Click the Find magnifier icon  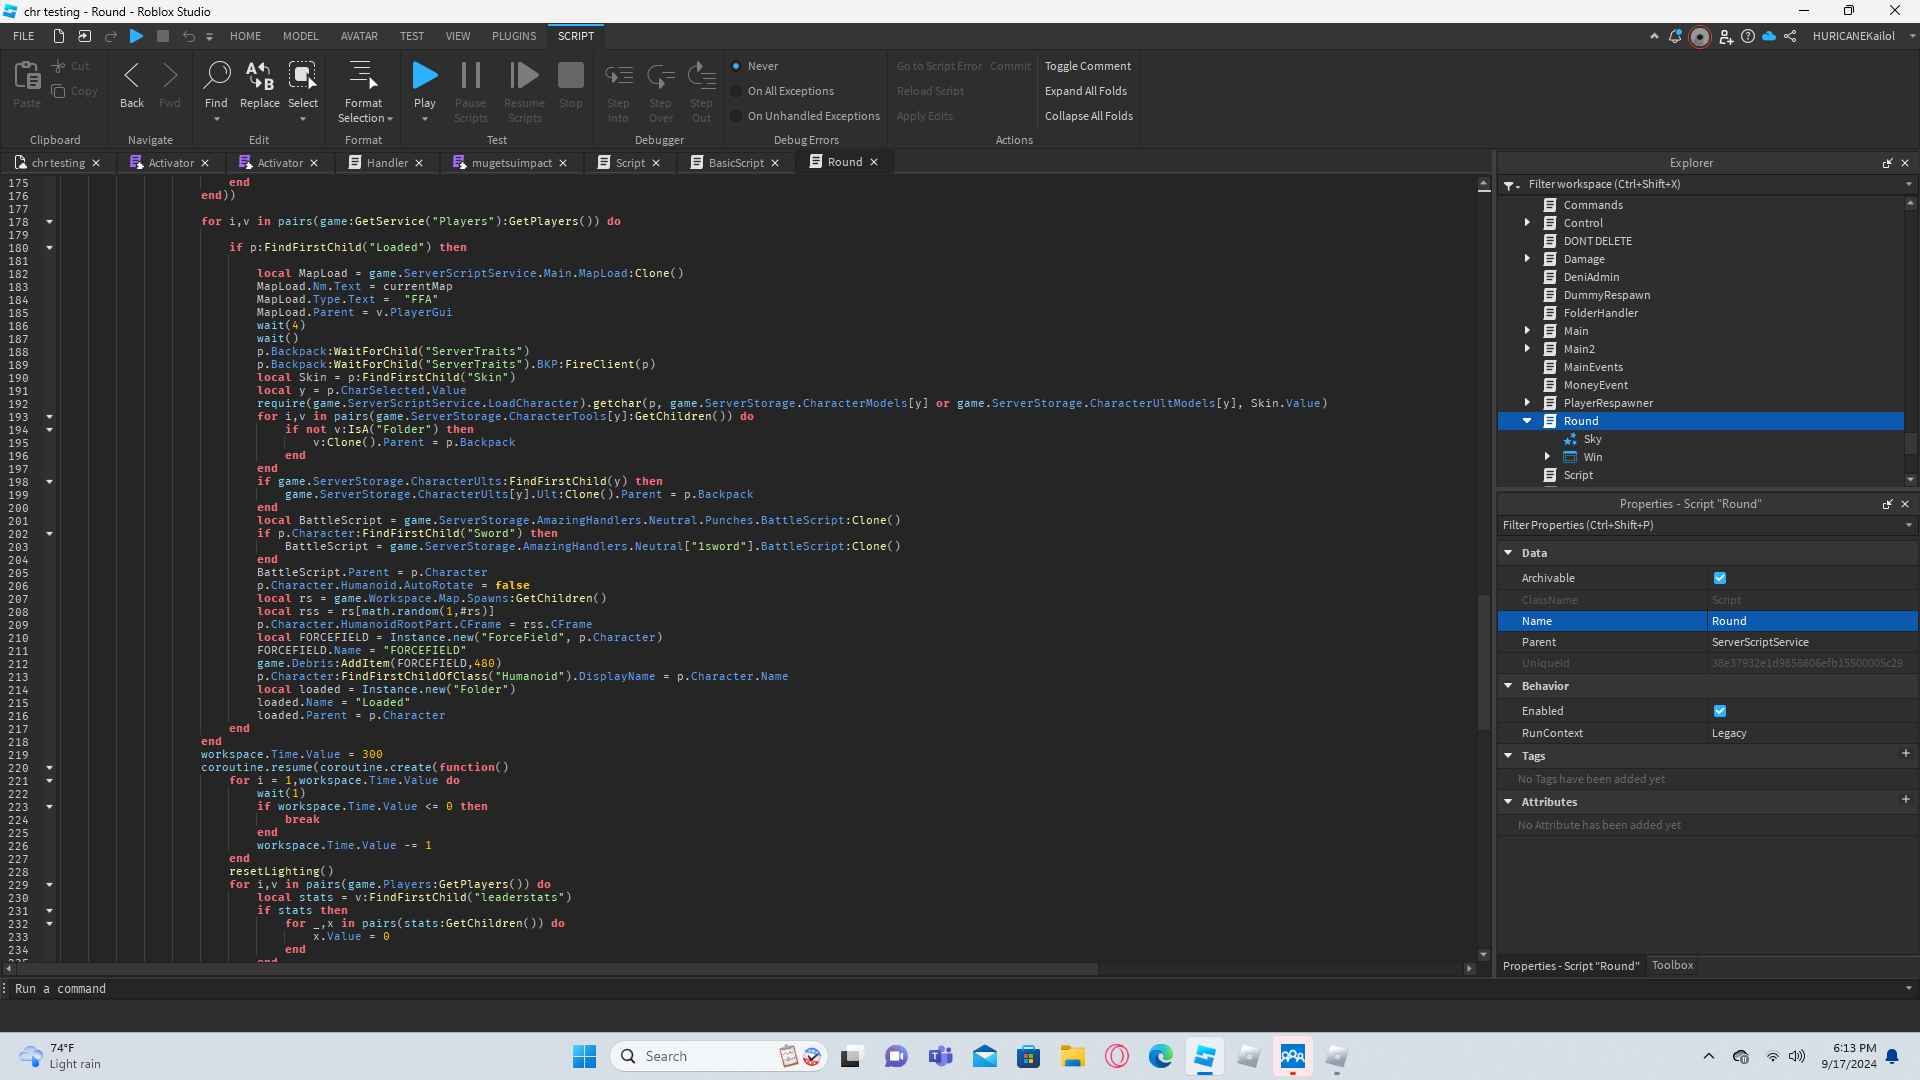click(x=216, y=76)
